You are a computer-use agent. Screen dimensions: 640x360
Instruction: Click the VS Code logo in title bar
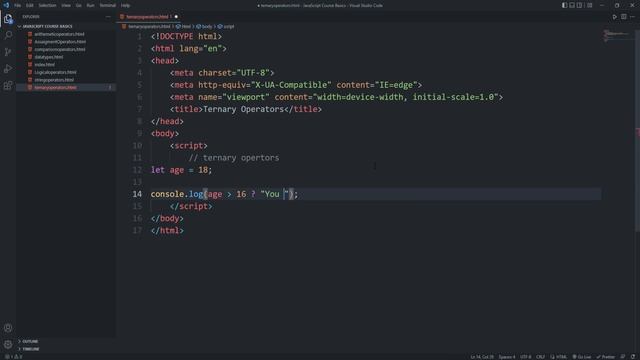coord(6,5)
